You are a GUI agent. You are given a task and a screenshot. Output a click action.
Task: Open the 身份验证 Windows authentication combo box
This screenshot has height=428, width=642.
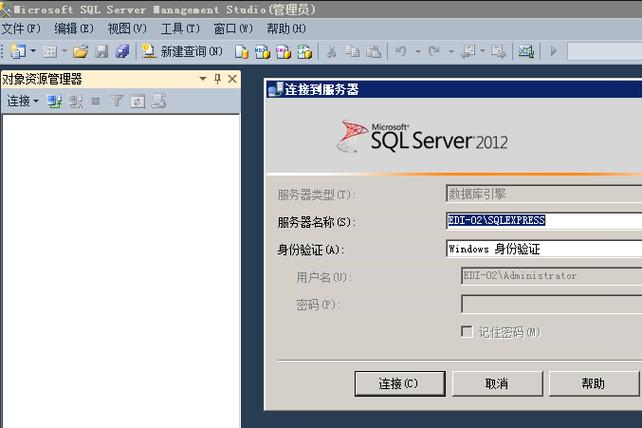(544, 249)
